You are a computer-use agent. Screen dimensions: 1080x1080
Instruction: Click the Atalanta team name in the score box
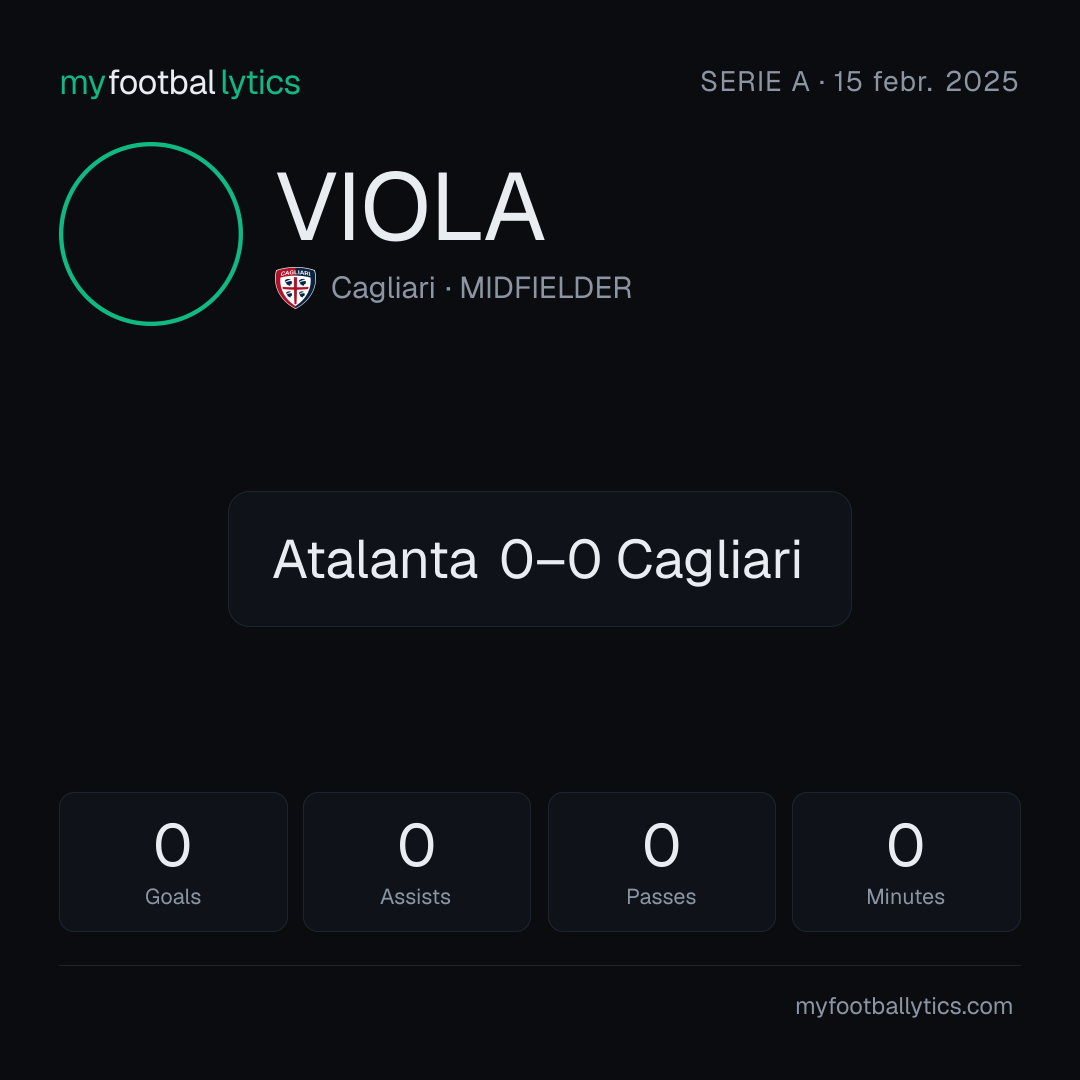pos(375,559)
